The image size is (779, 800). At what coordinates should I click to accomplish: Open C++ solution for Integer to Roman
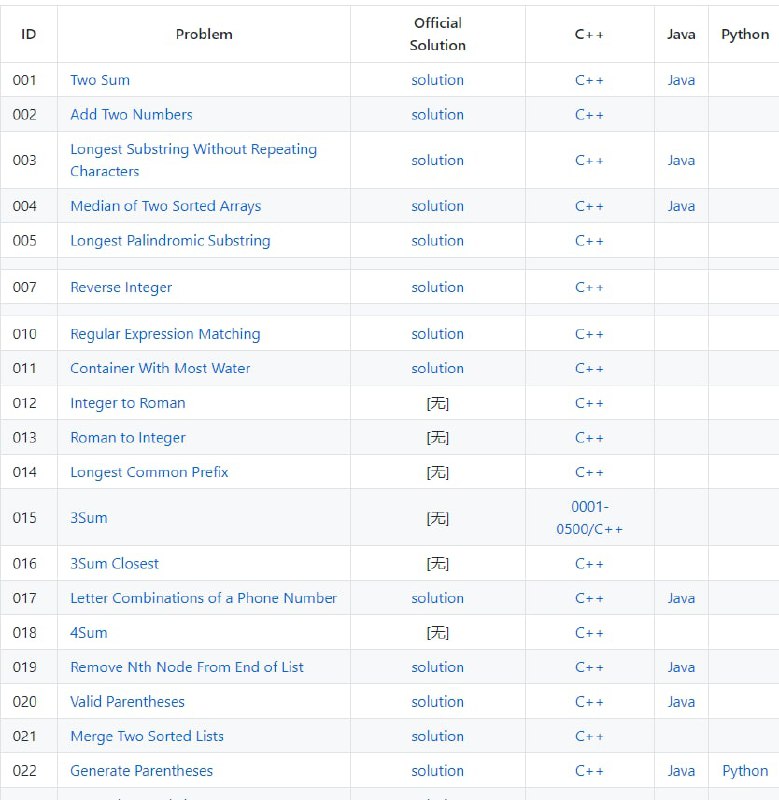[x=589, y=404]
